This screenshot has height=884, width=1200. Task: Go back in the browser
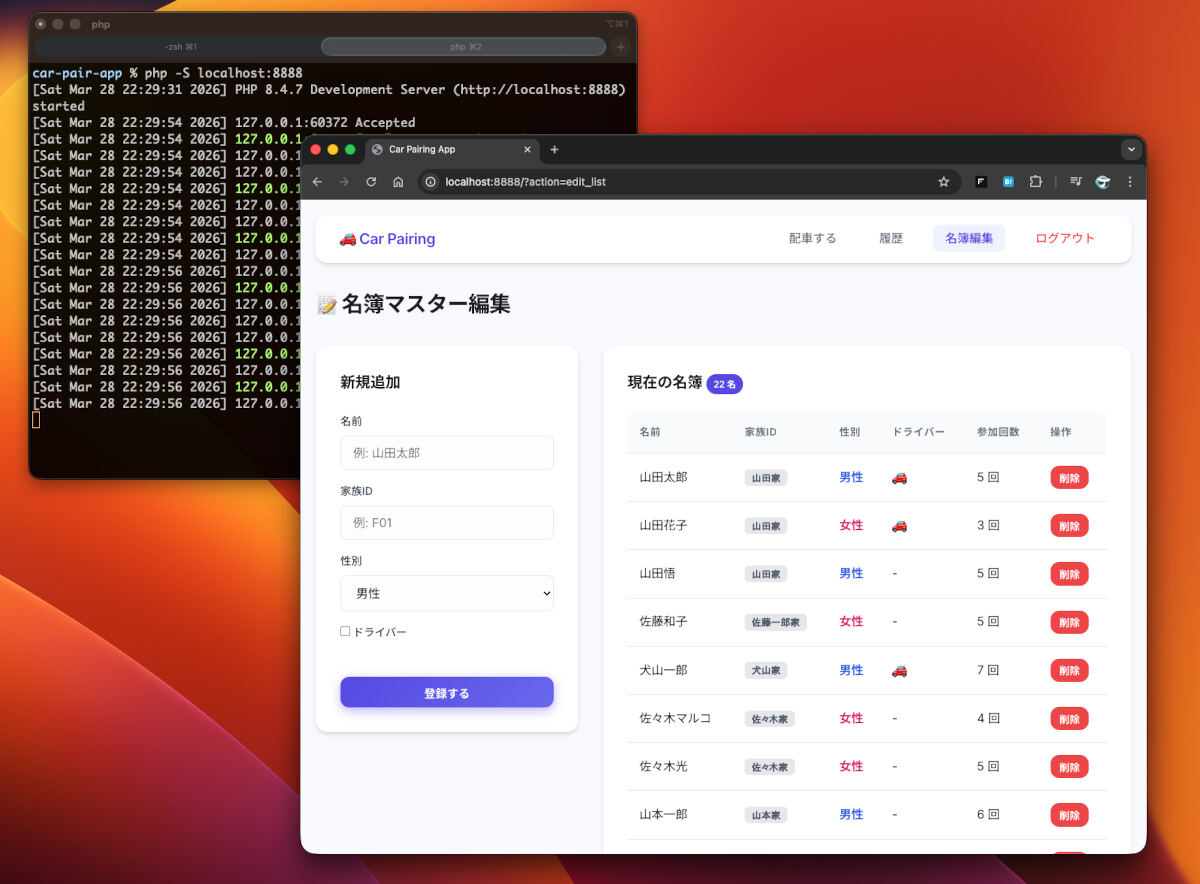317,182
